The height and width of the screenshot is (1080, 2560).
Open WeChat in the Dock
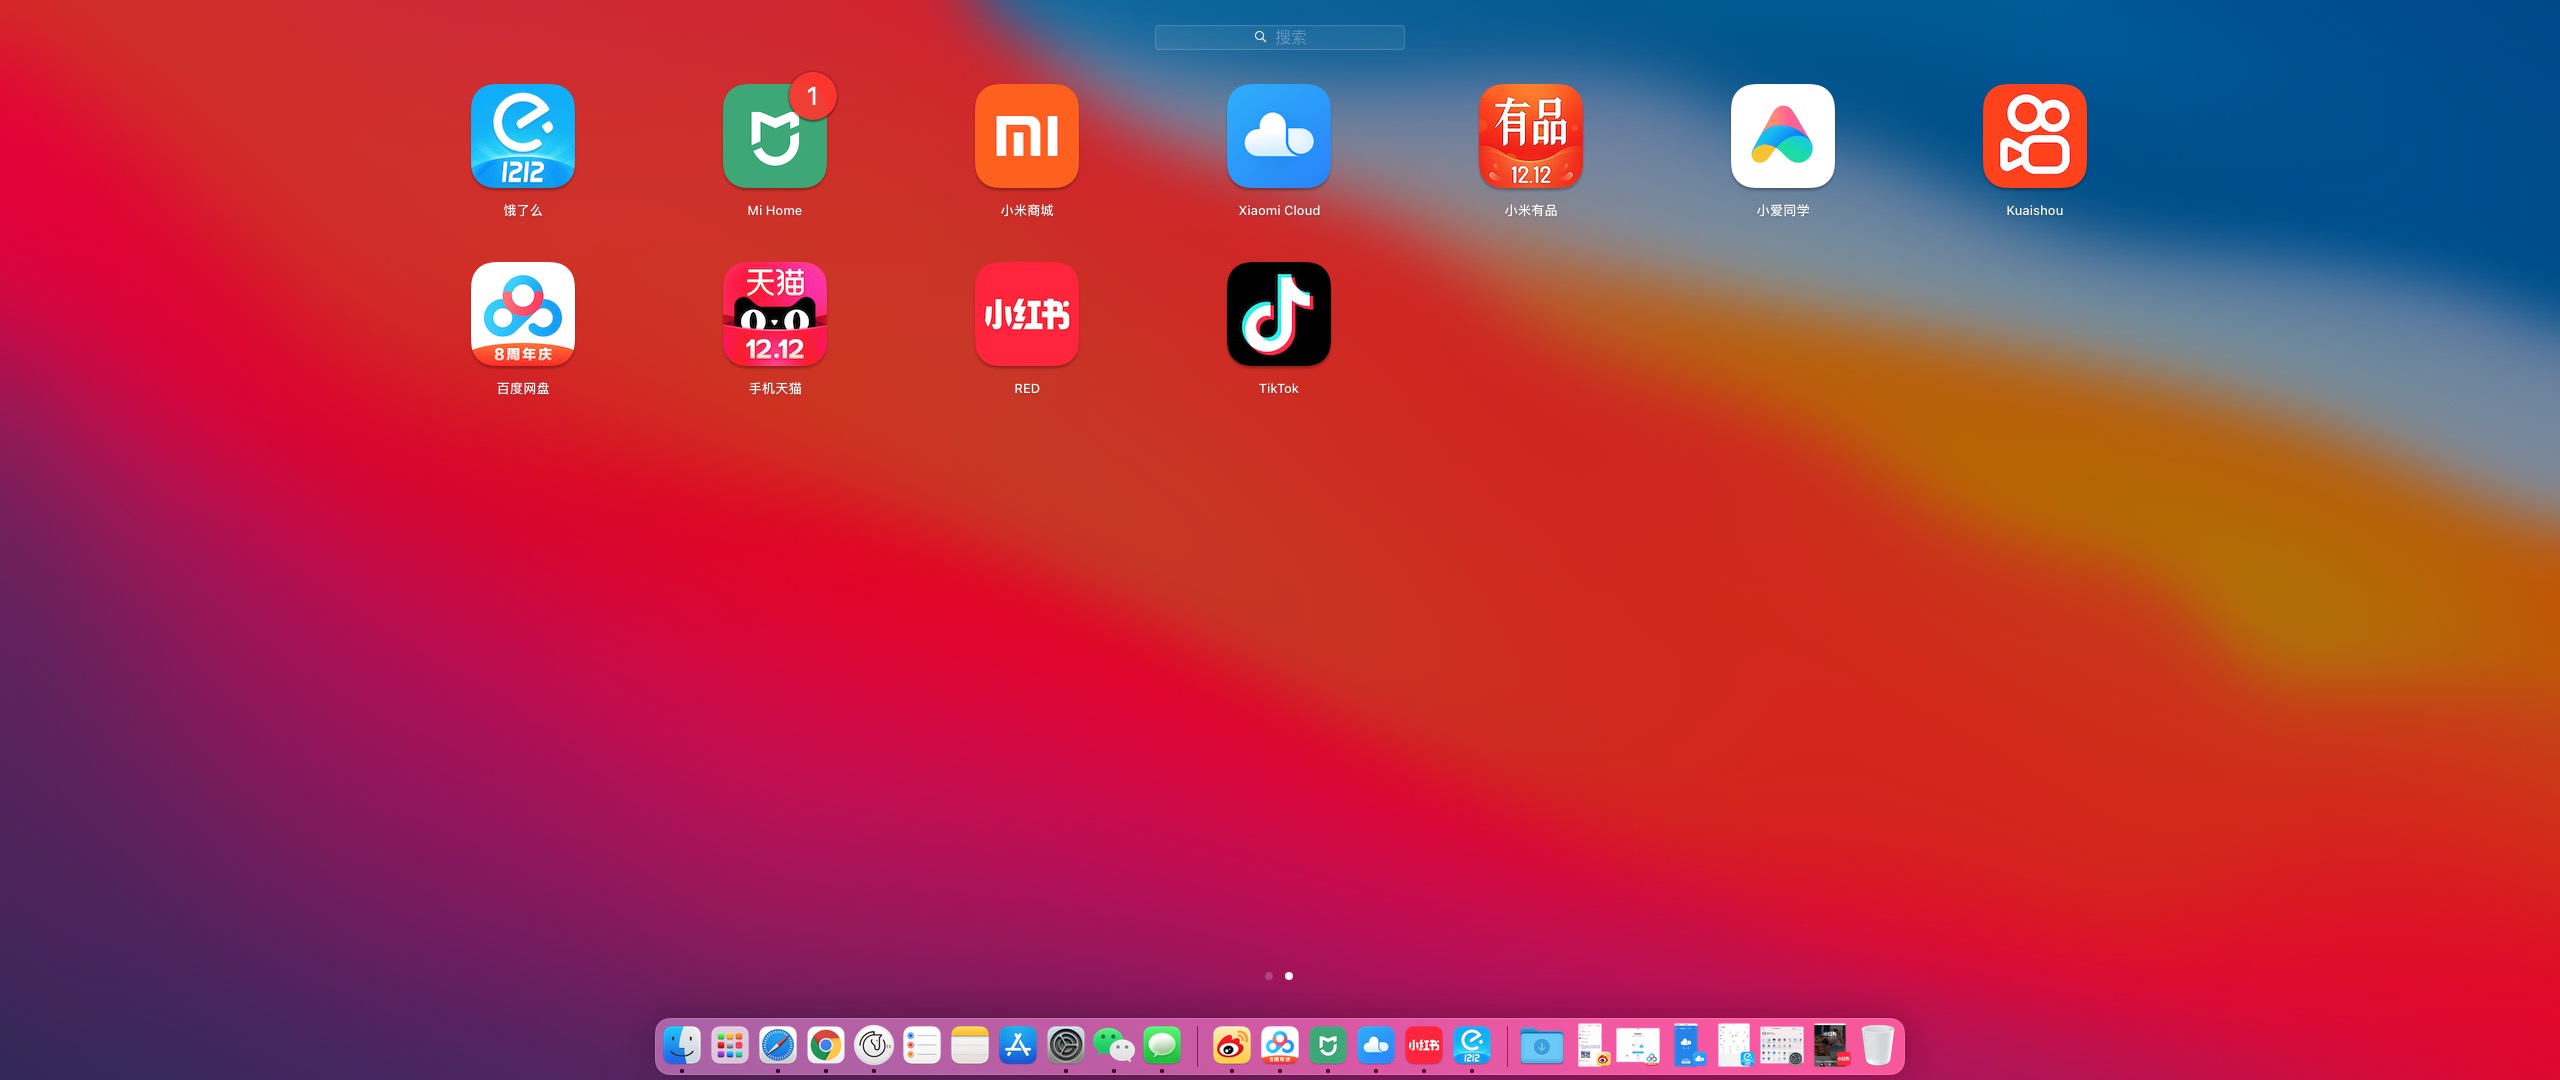[1113, 1046]
